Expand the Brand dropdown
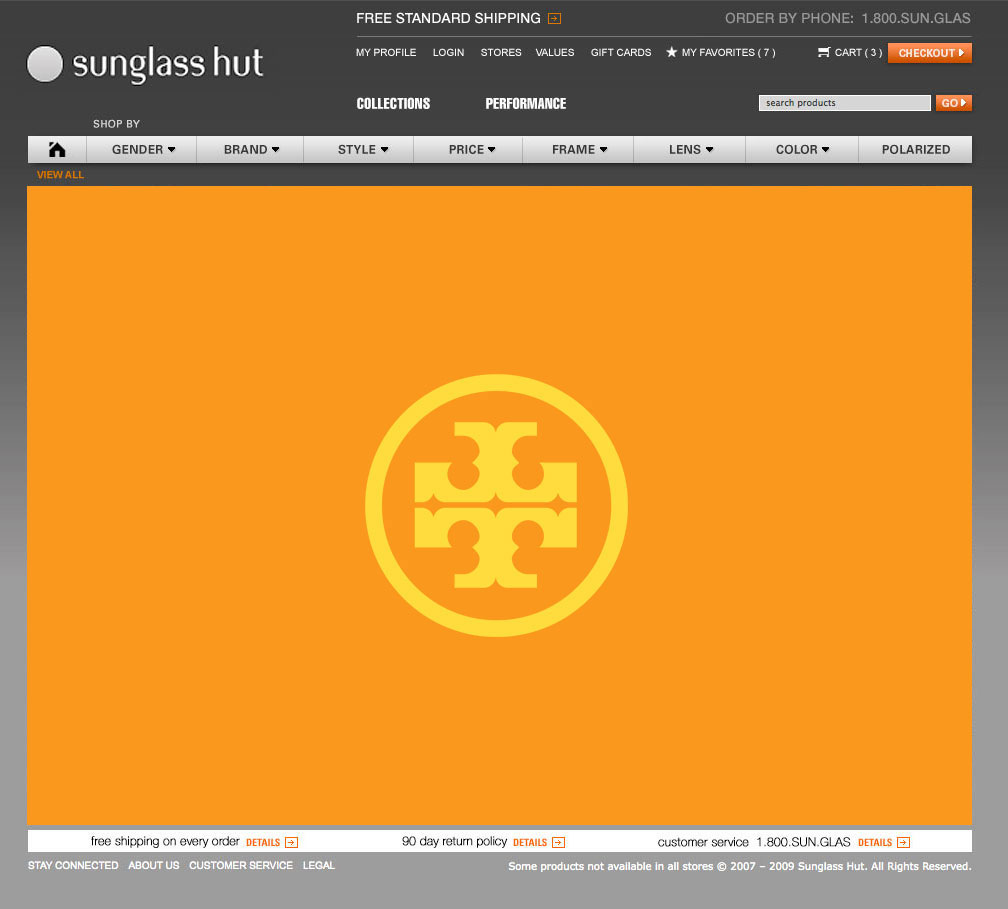Image resolution: width=1008 pixels, height=909 pixels. pyautogui.click(x=251, y=150)
